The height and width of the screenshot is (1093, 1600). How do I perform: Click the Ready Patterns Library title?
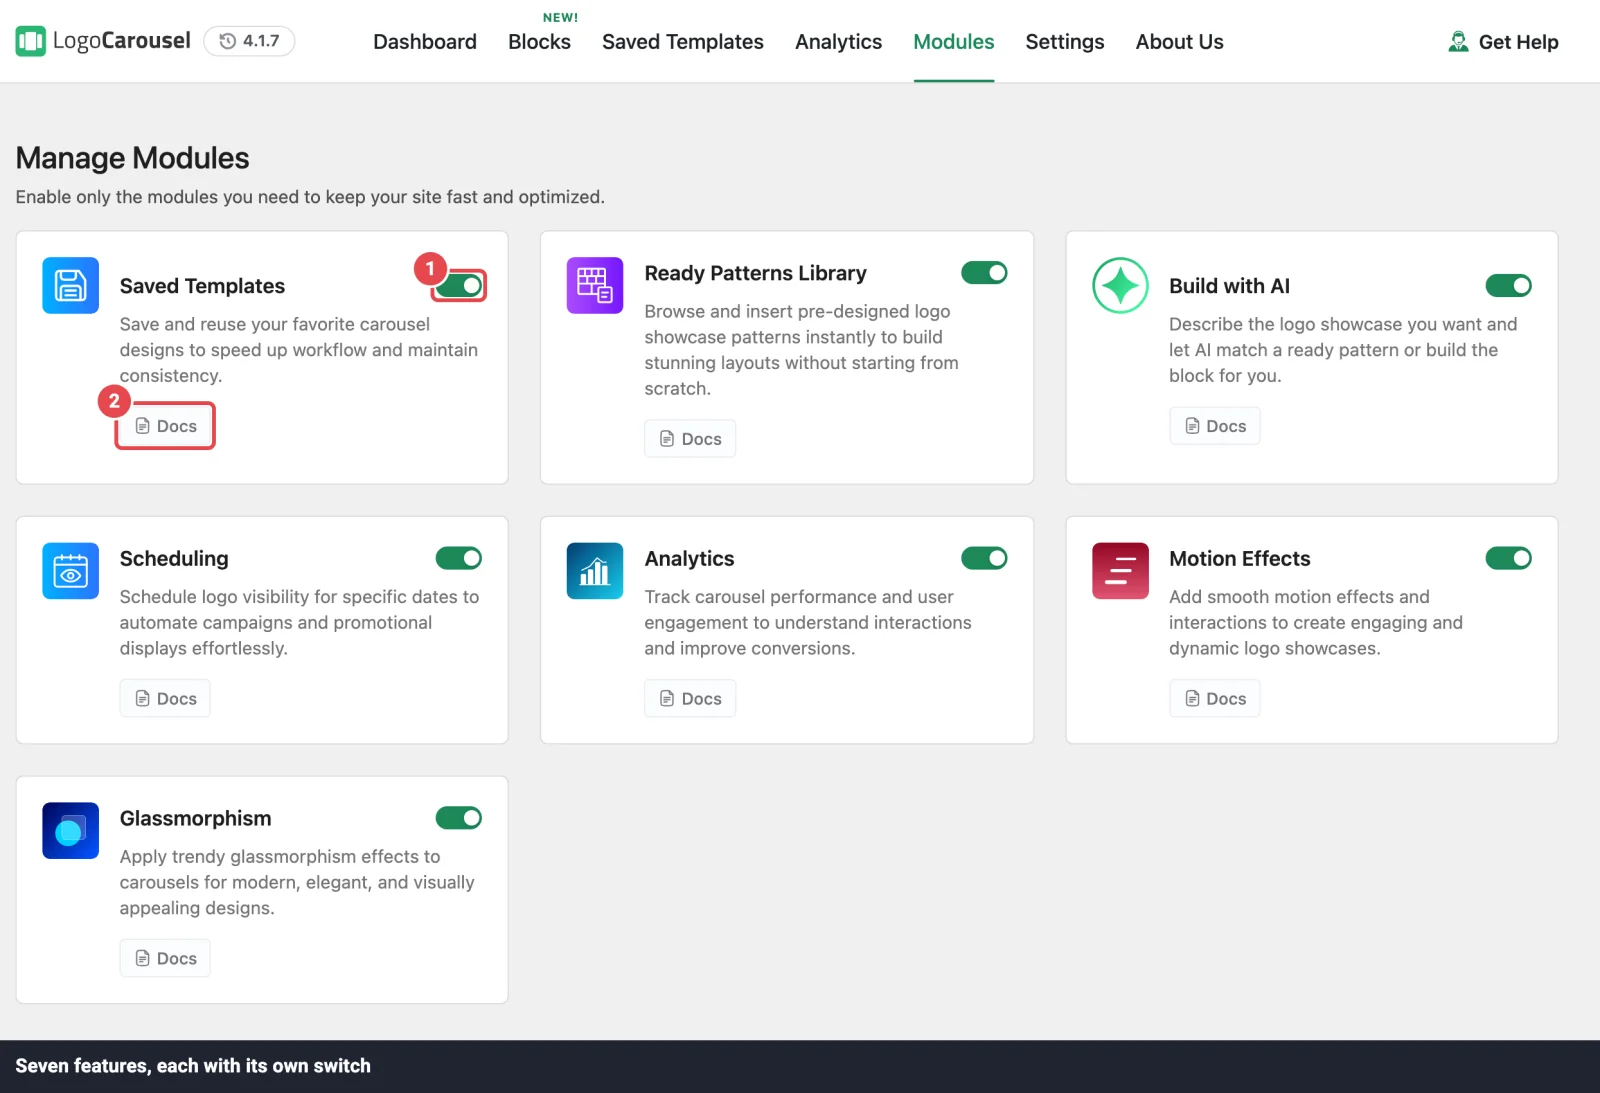[755, 273]
